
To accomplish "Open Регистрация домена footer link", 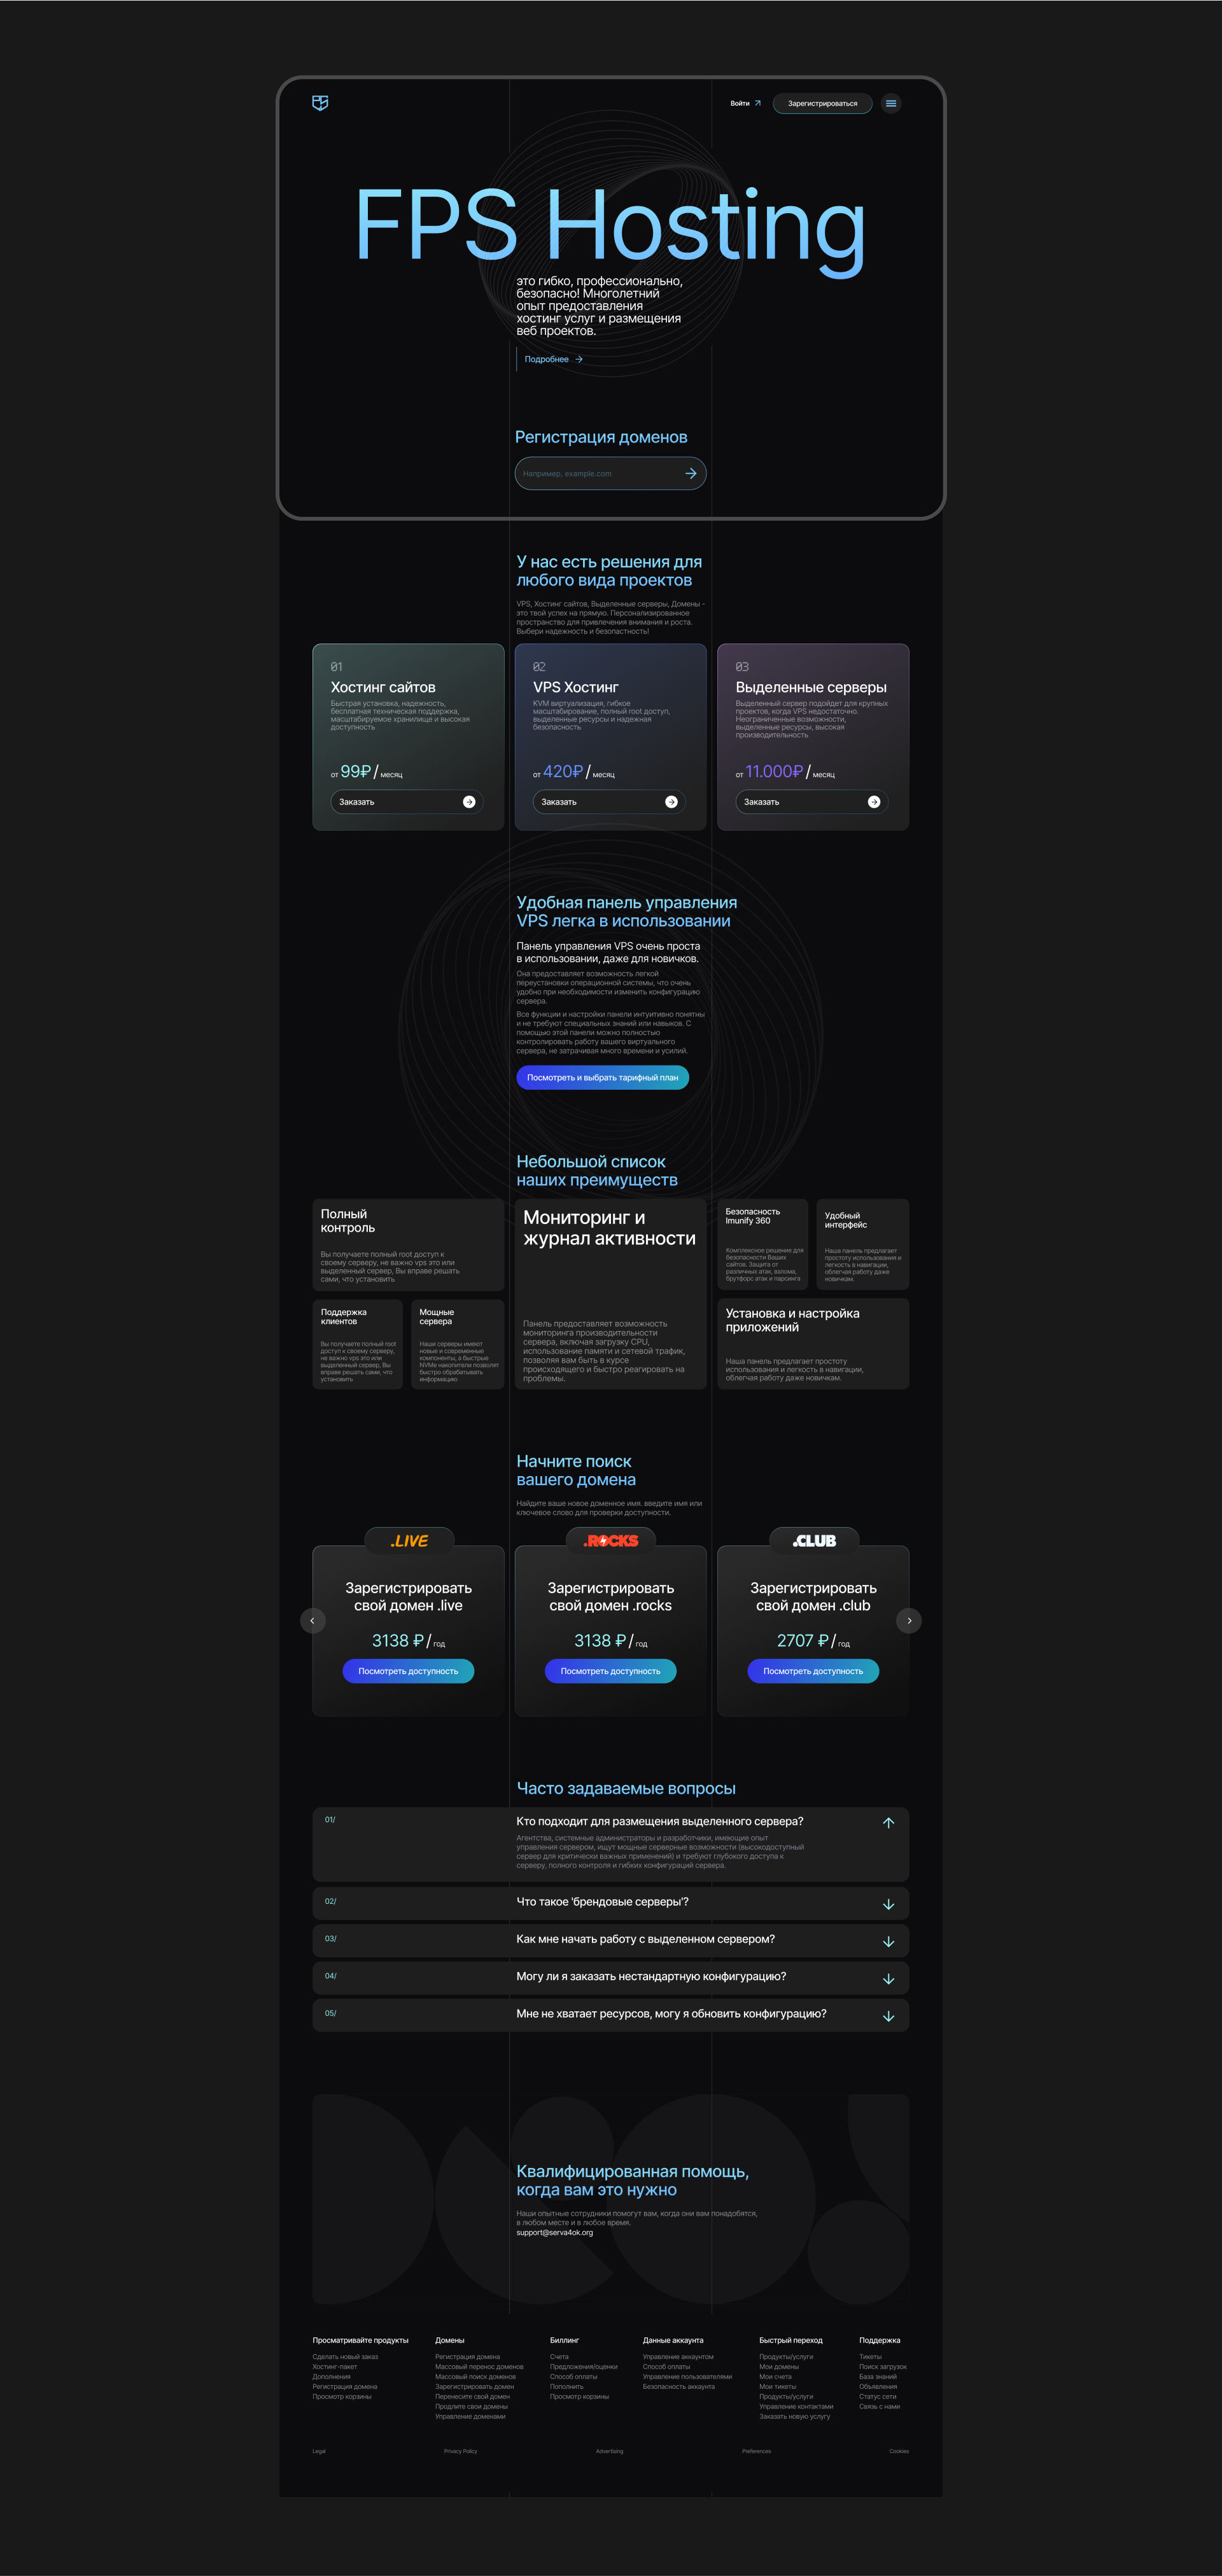I will pos(467,2357).
